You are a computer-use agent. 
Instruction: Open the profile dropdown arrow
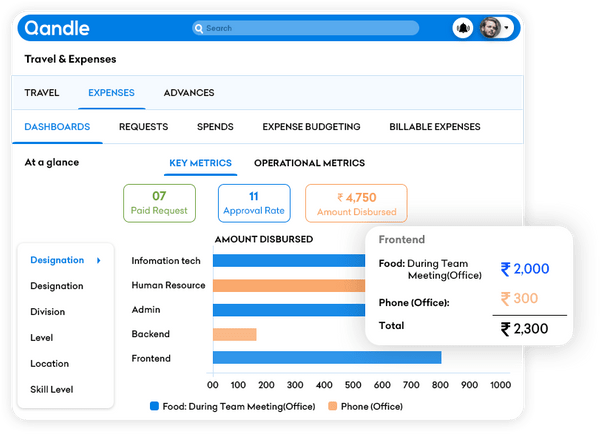[x=507, y=28]
